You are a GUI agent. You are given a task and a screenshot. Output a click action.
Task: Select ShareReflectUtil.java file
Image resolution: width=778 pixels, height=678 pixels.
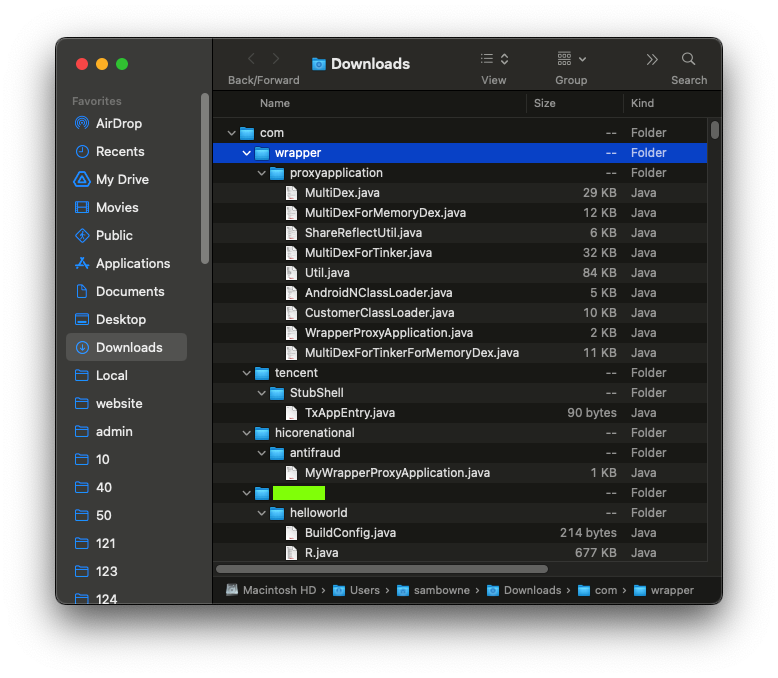tap(460, 233)
